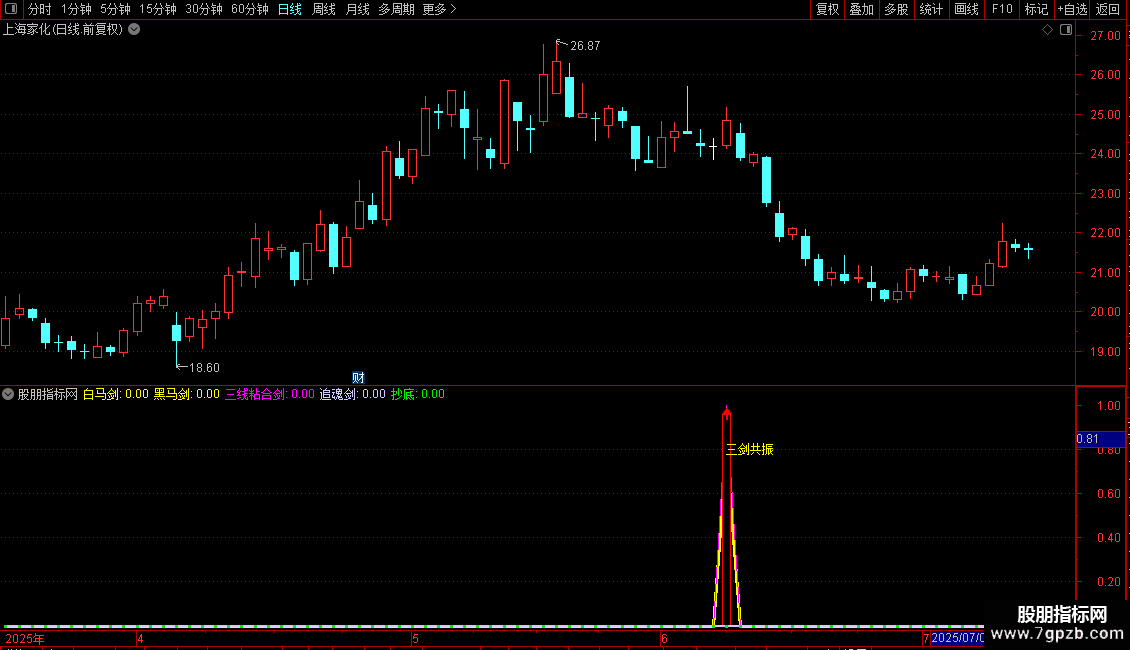Screen dimensions: 1130x650
Task: Click the 标记 mark button
Action: click(x=1036, y=9)
